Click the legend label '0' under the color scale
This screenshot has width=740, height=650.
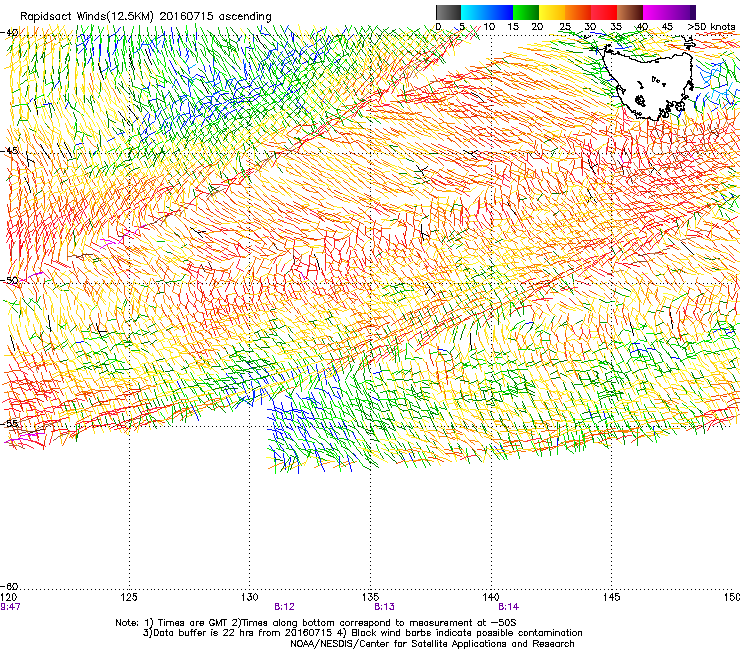click(438, 27)
